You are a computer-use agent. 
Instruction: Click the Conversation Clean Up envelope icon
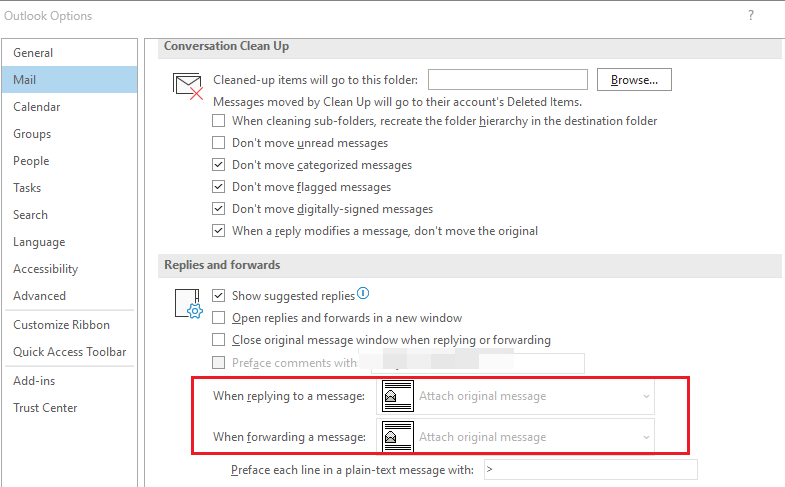(188, 86)
